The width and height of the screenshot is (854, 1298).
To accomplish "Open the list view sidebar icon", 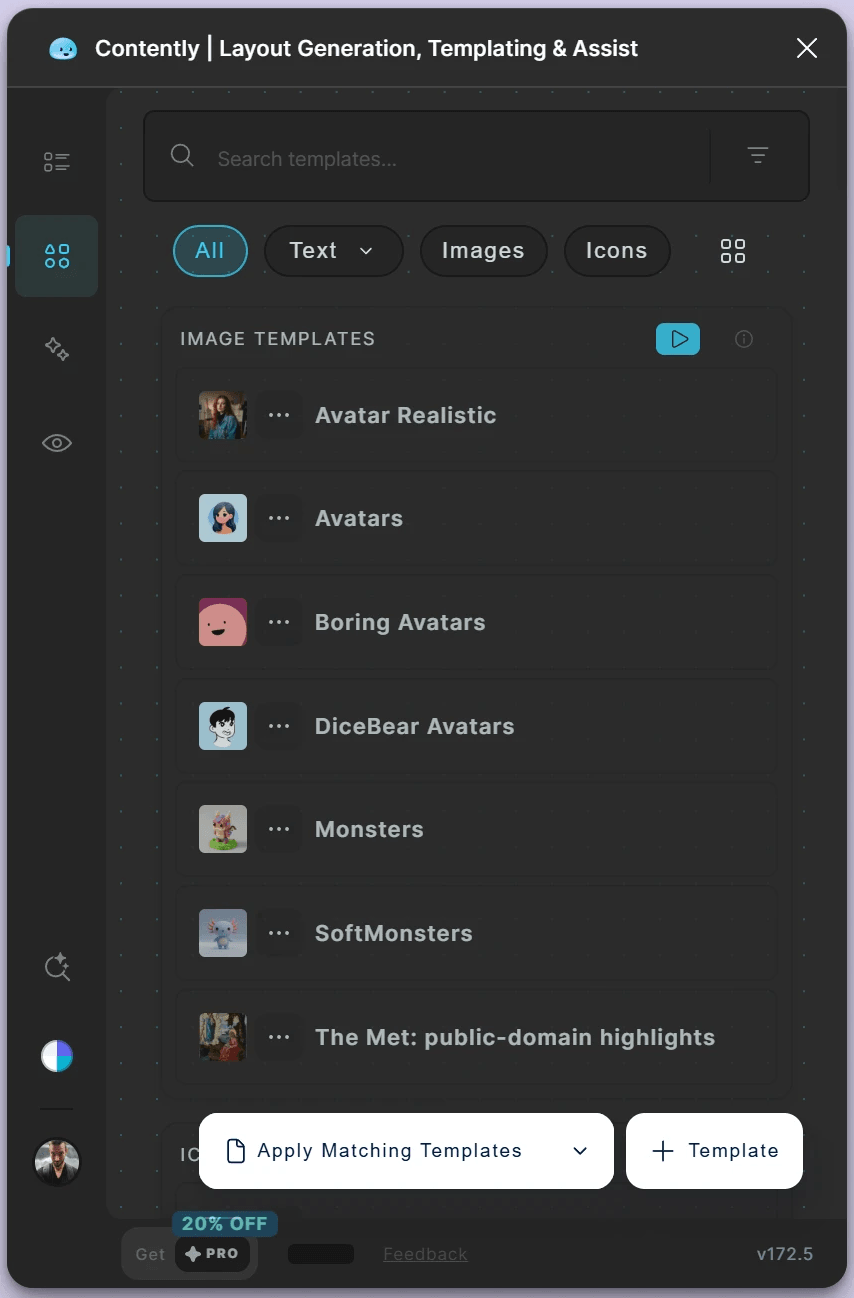I will pyautogui.click(x=57, y=162).
